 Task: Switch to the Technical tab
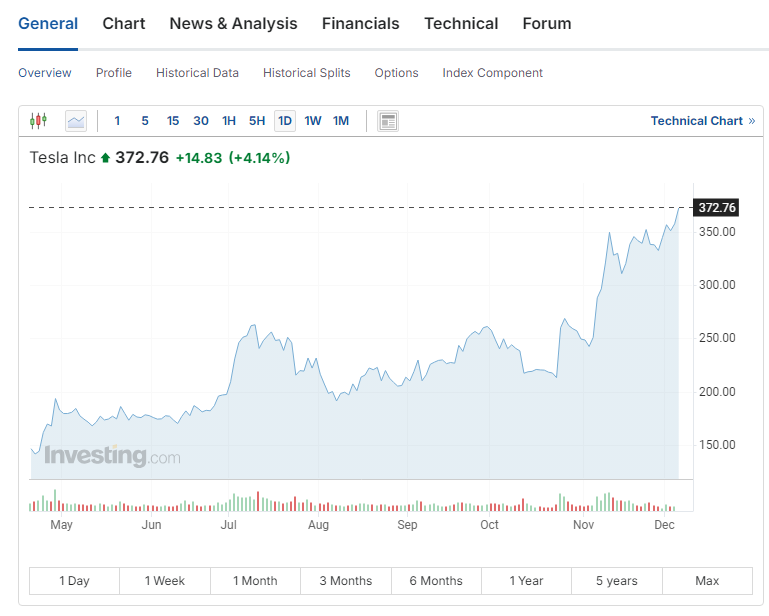point(461,24)
